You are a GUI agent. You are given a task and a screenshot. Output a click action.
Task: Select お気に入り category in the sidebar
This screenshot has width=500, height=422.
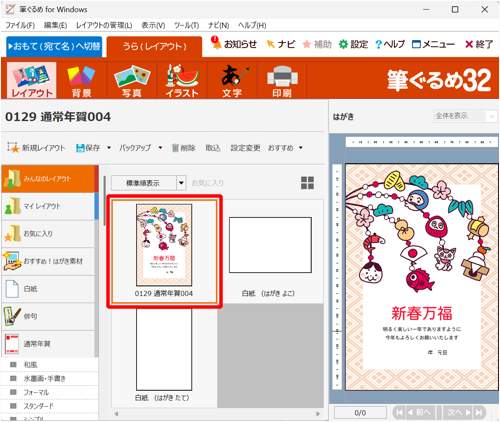coord(50,234)
